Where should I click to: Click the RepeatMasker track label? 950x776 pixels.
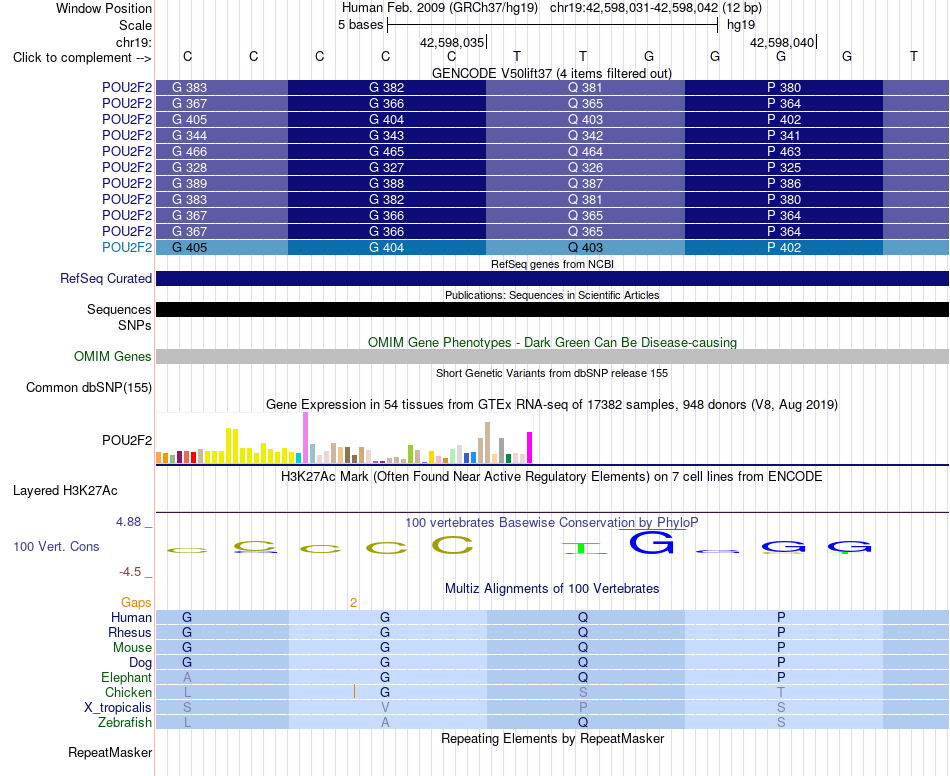point(110,752)
